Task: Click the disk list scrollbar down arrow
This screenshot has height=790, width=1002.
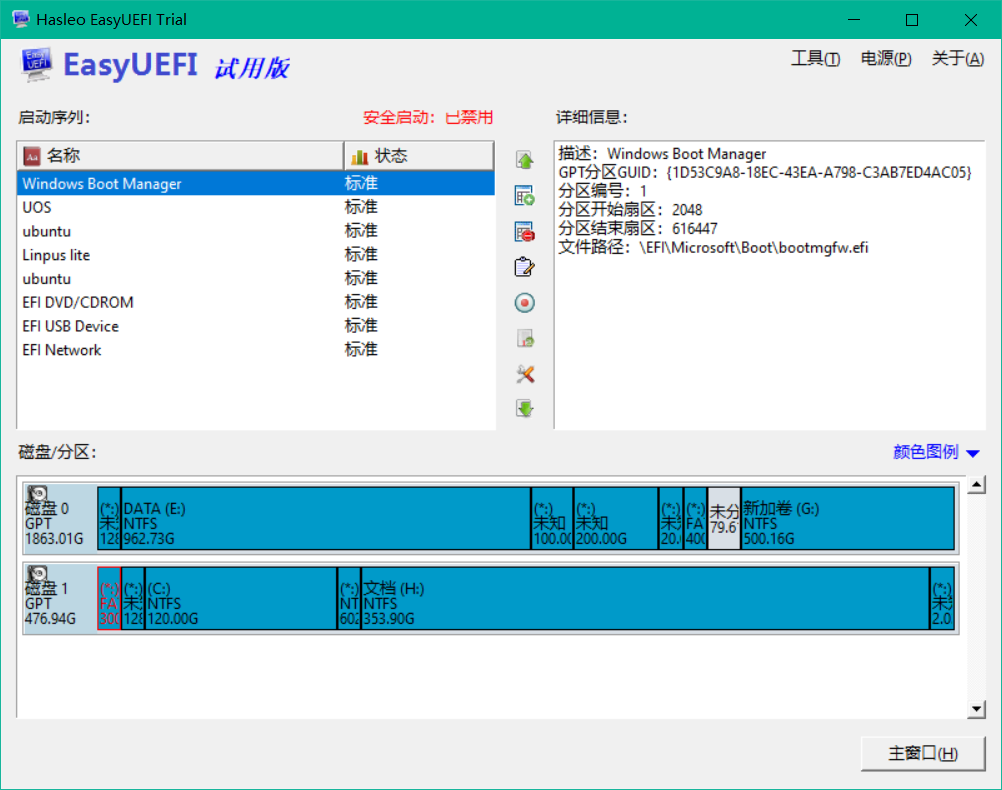Action: tap(976, 709)
